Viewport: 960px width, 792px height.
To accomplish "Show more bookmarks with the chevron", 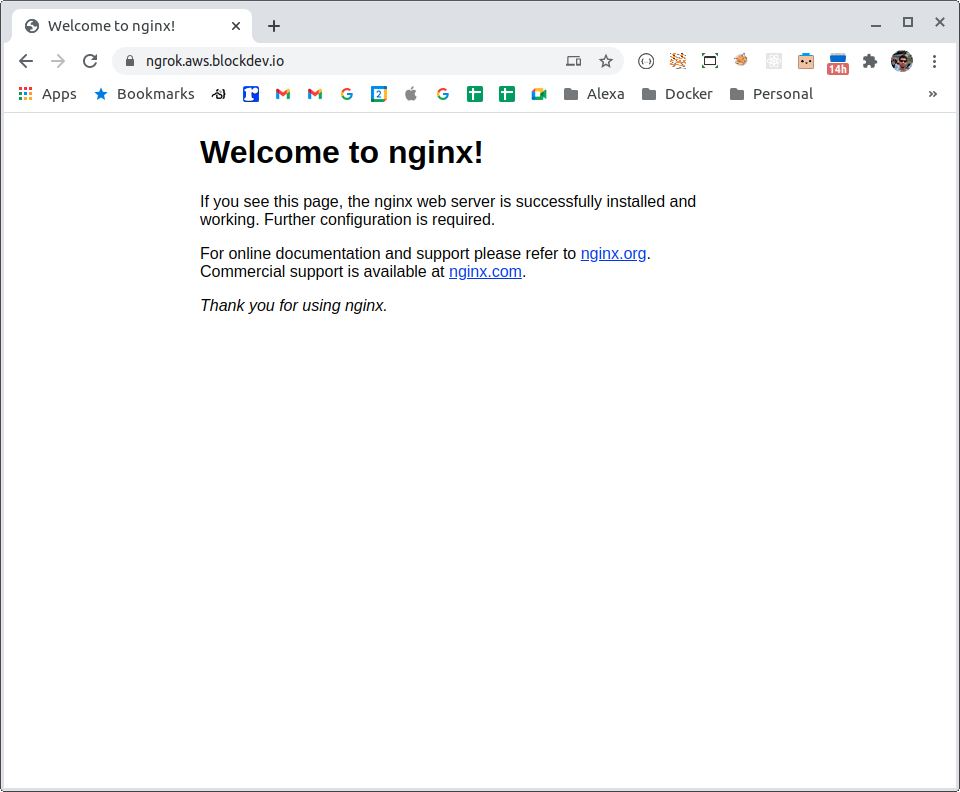I will [x=932, y=94].
